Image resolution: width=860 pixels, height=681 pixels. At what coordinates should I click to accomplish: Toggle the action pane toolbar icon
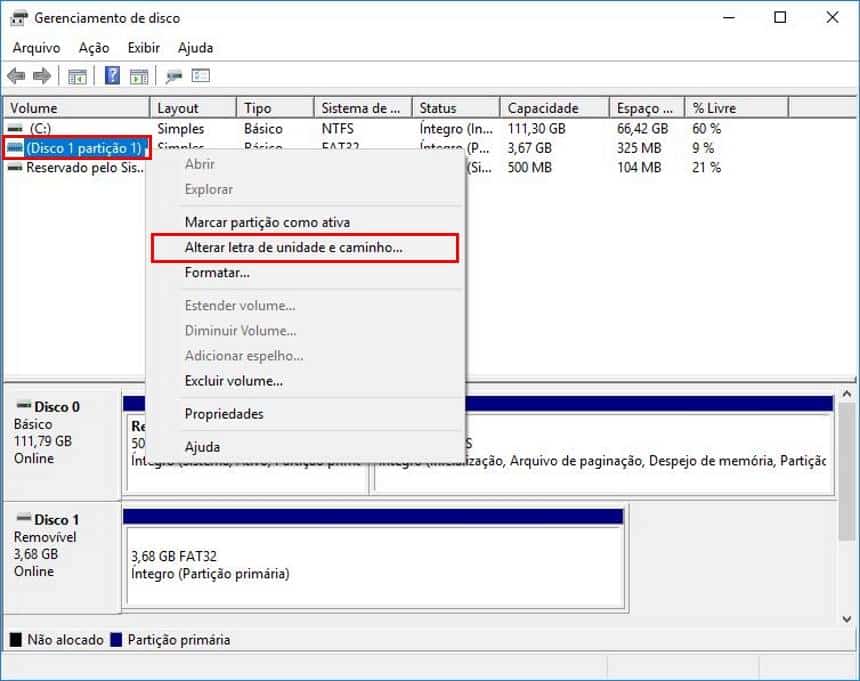pos(139,76)
